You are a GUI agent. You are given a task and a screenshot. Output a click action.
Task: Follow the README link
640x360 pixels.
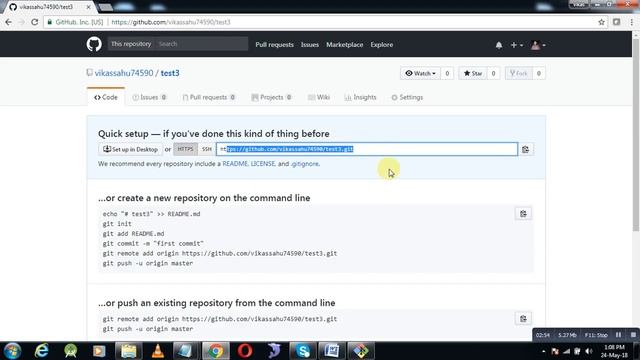[x=235, y=164]
